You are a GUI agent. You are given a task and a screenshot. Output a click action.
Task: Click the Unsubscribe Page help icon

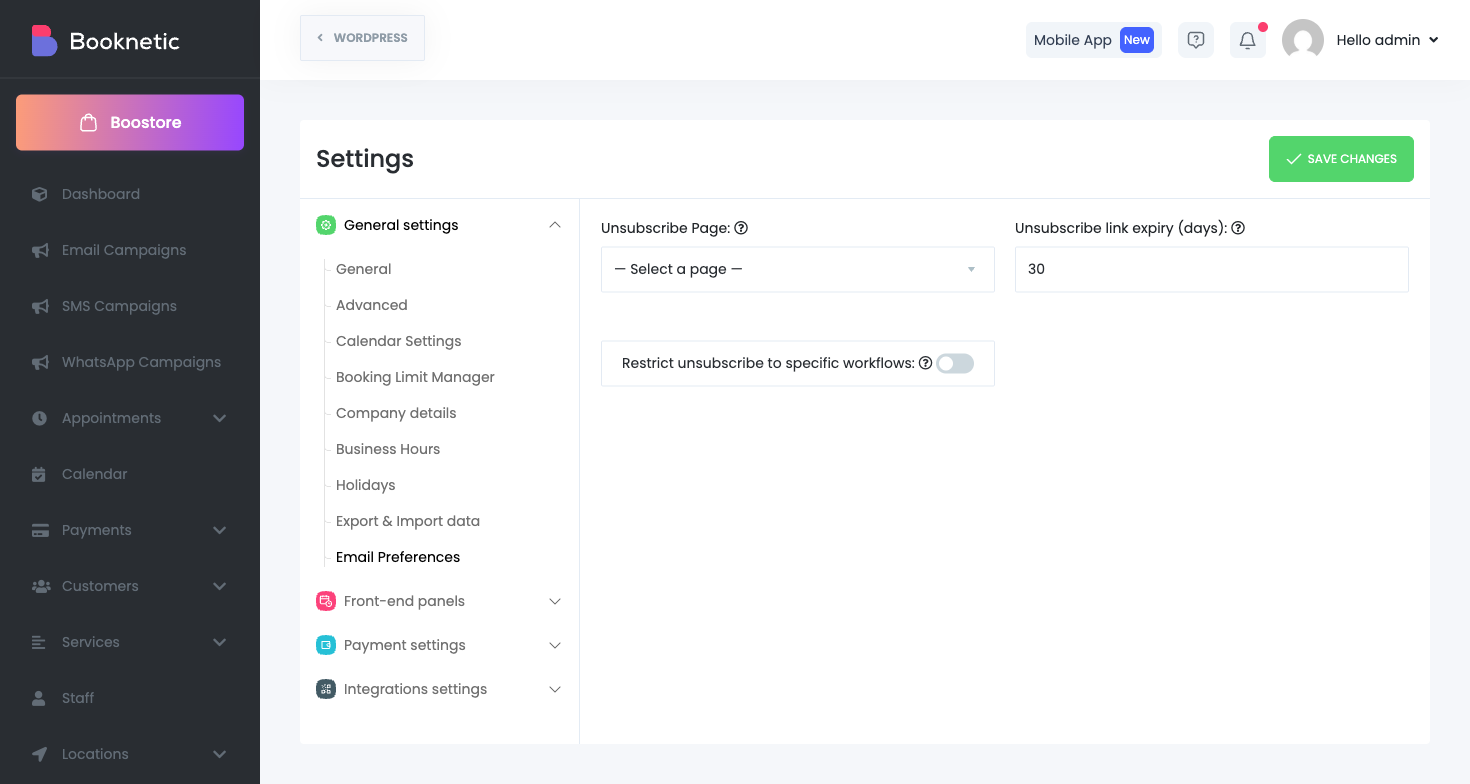pos(741,228)
